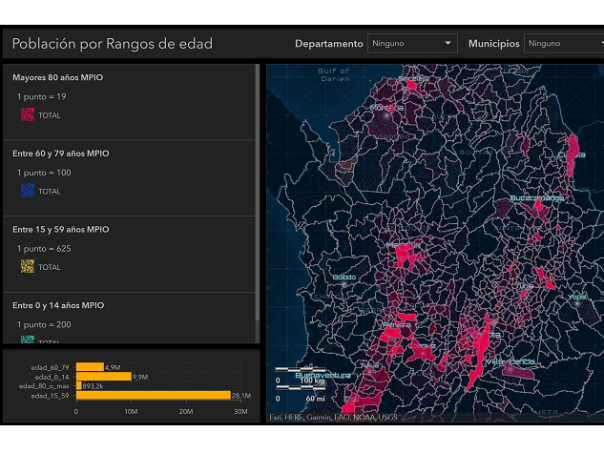Image resolution: width=604 pixels, height=453 pixels.
Task: Select the edad_60_79 bar in the chart
Action: pos(89,367)
